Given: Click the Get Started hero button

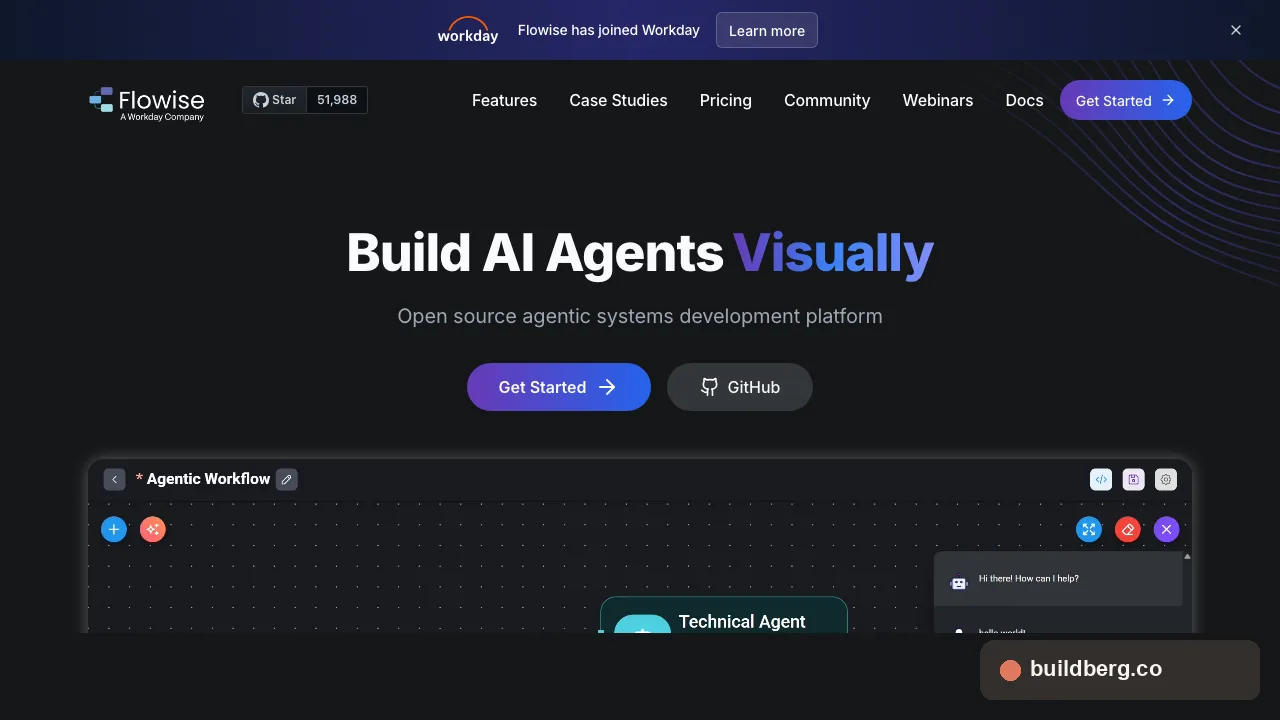Looking at the screenshot, I should [558, 387].
